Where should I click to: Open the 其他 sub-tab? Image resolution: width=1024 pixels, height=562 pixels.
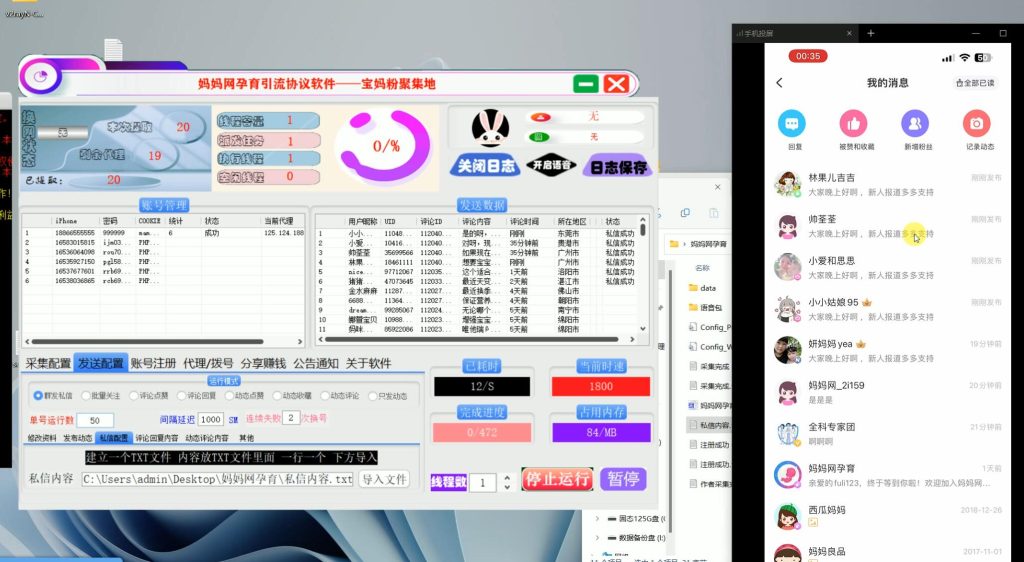(x=247, y=438)
